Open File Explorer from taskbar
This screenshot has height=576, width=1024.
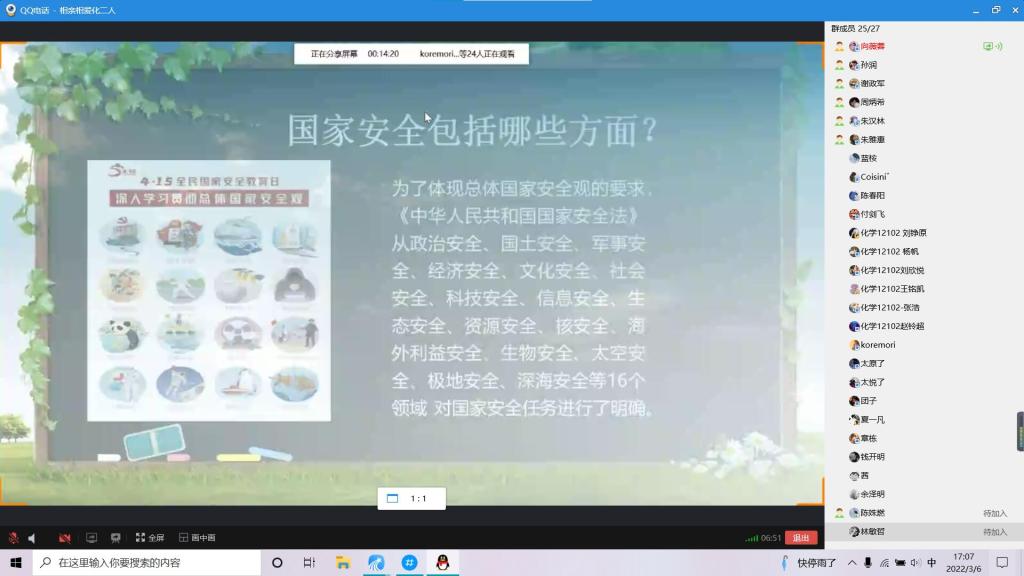[x=342, y=563]
